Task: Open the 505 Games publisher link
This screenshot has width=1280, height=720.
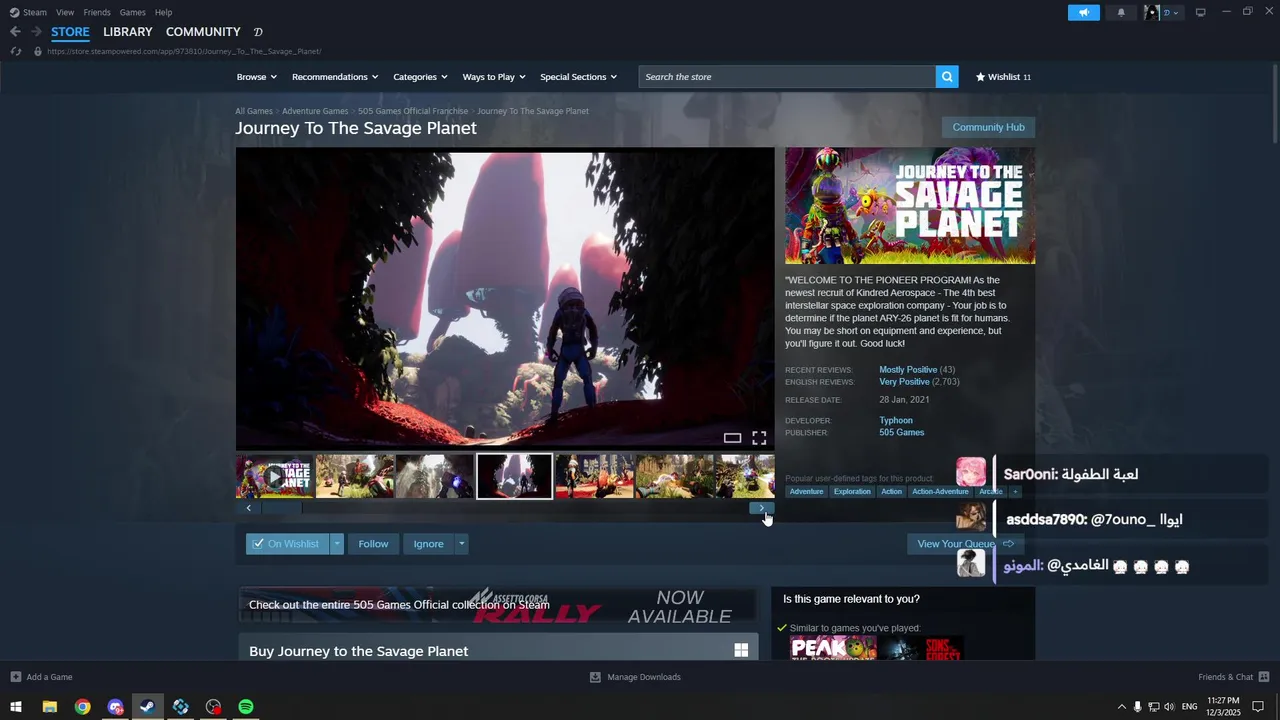Action: tap(901, 433)
